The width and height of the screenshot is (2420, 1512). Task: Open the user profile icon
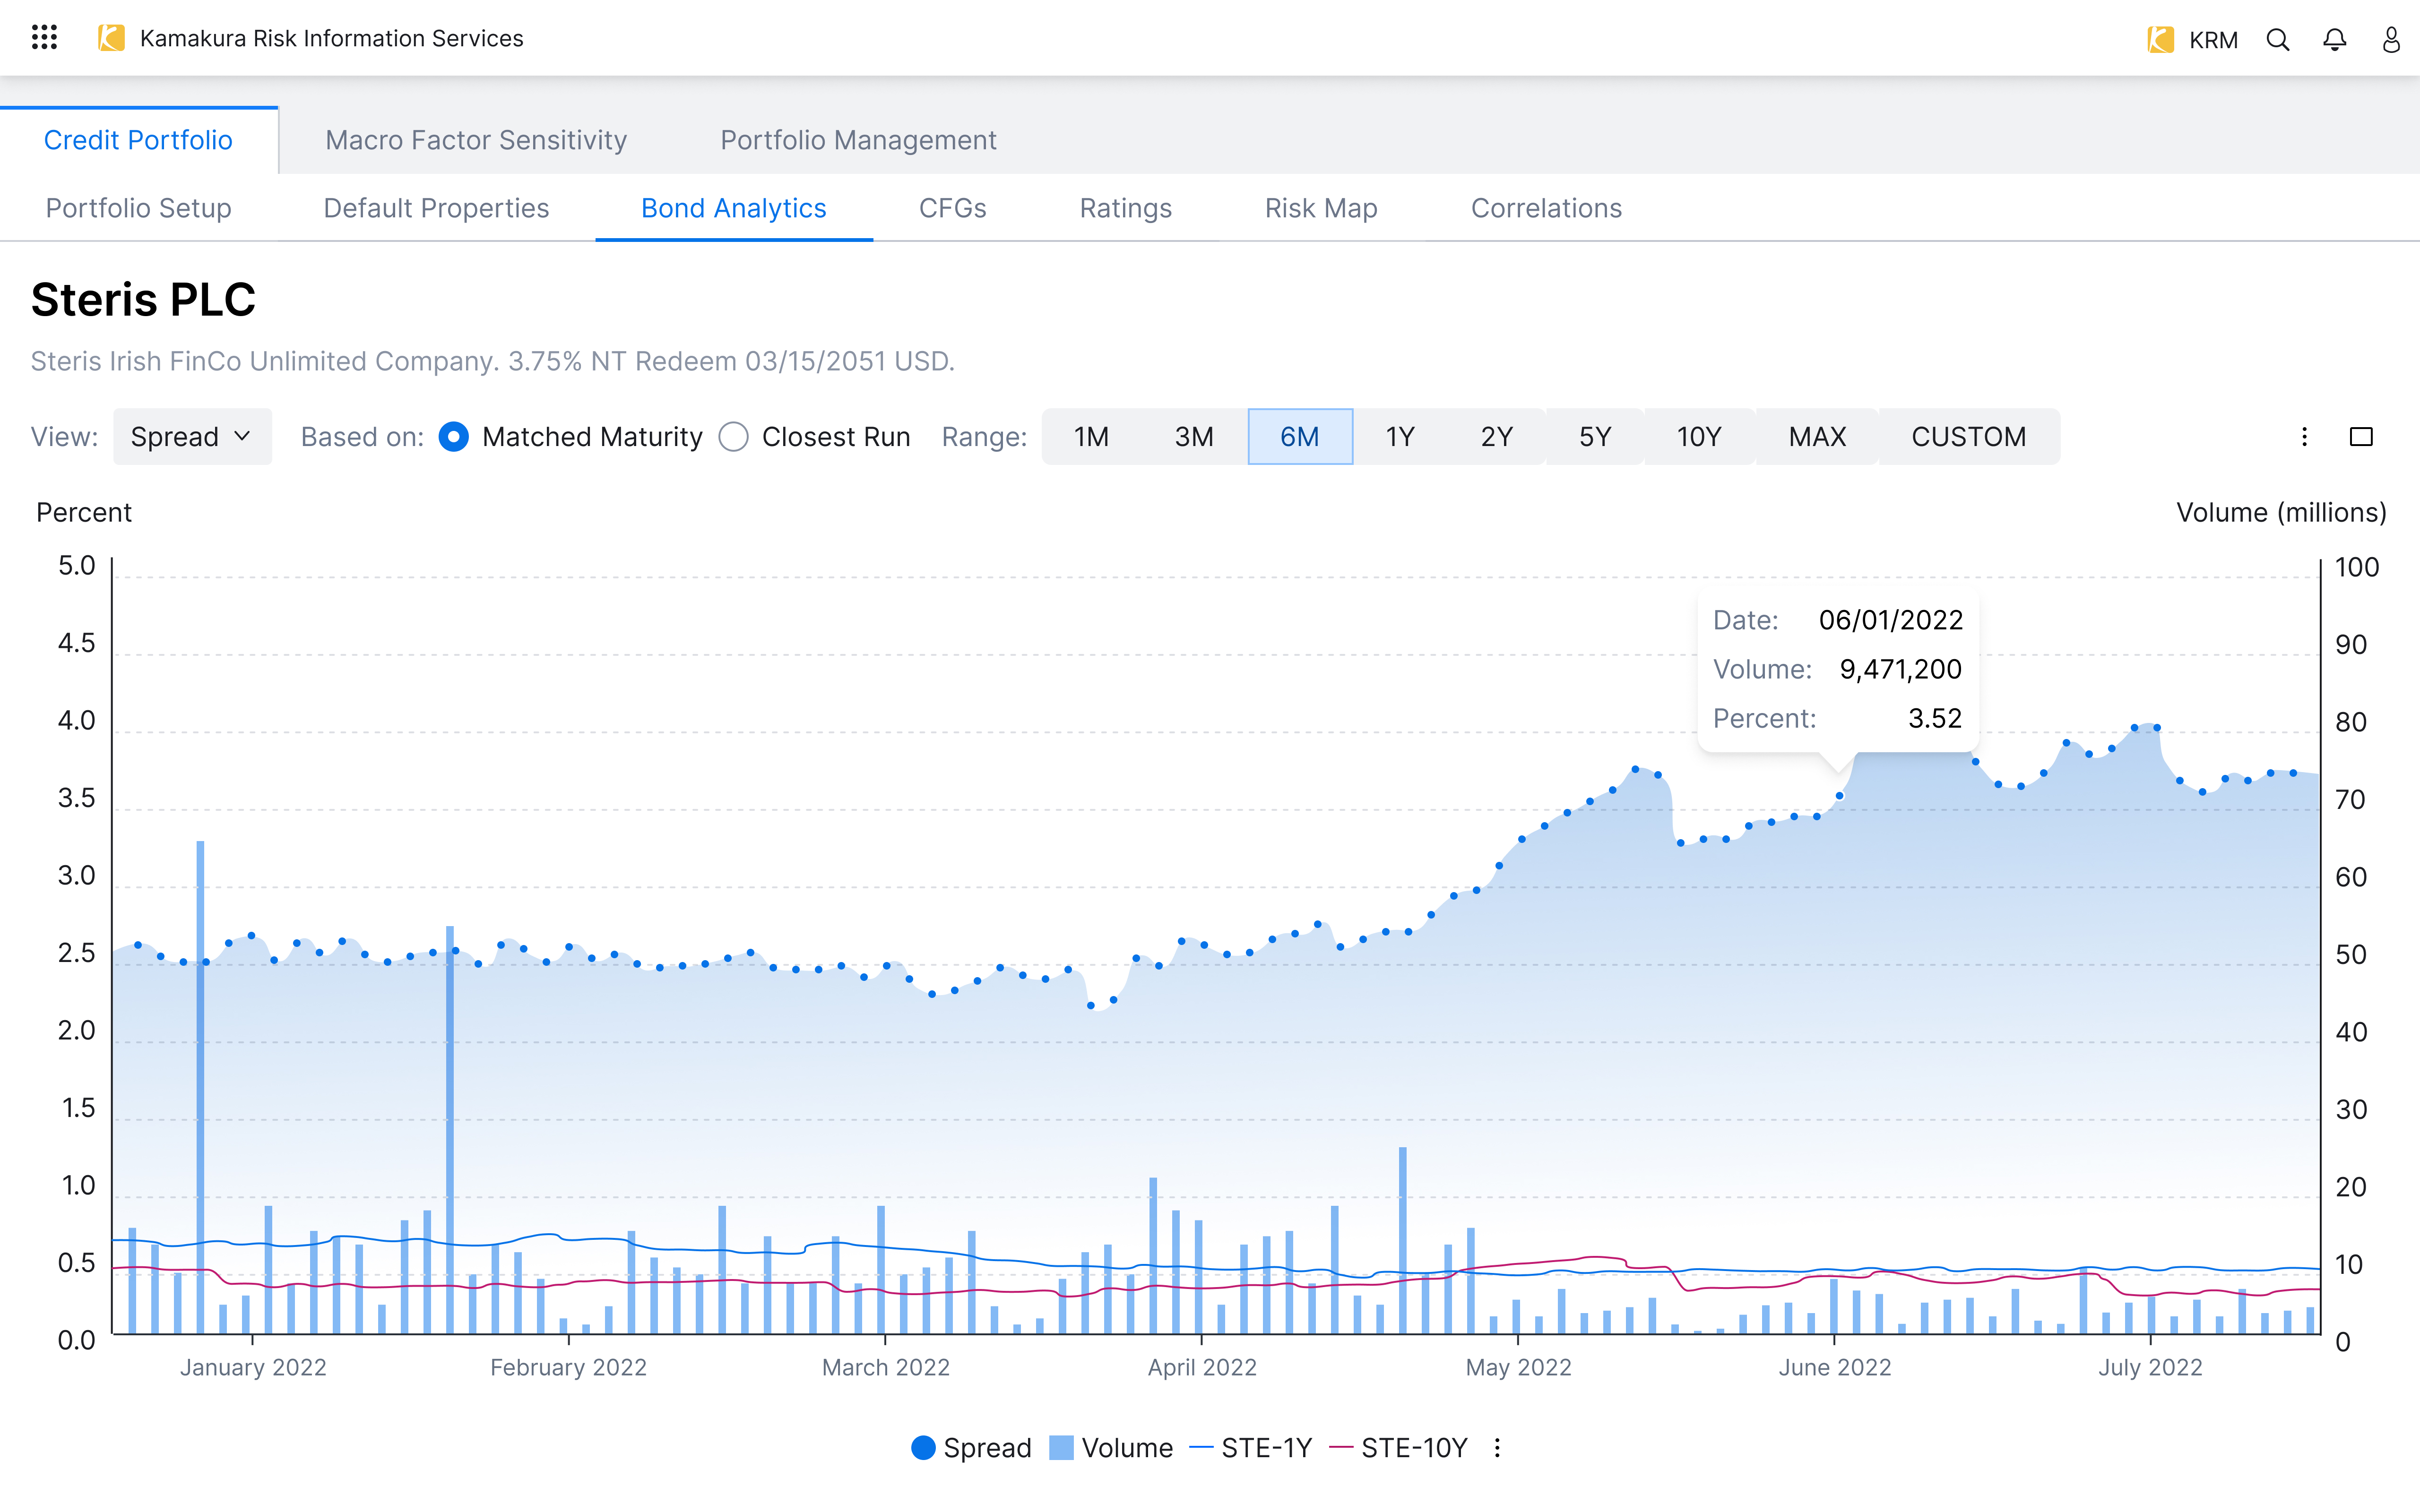[2390, 40]
